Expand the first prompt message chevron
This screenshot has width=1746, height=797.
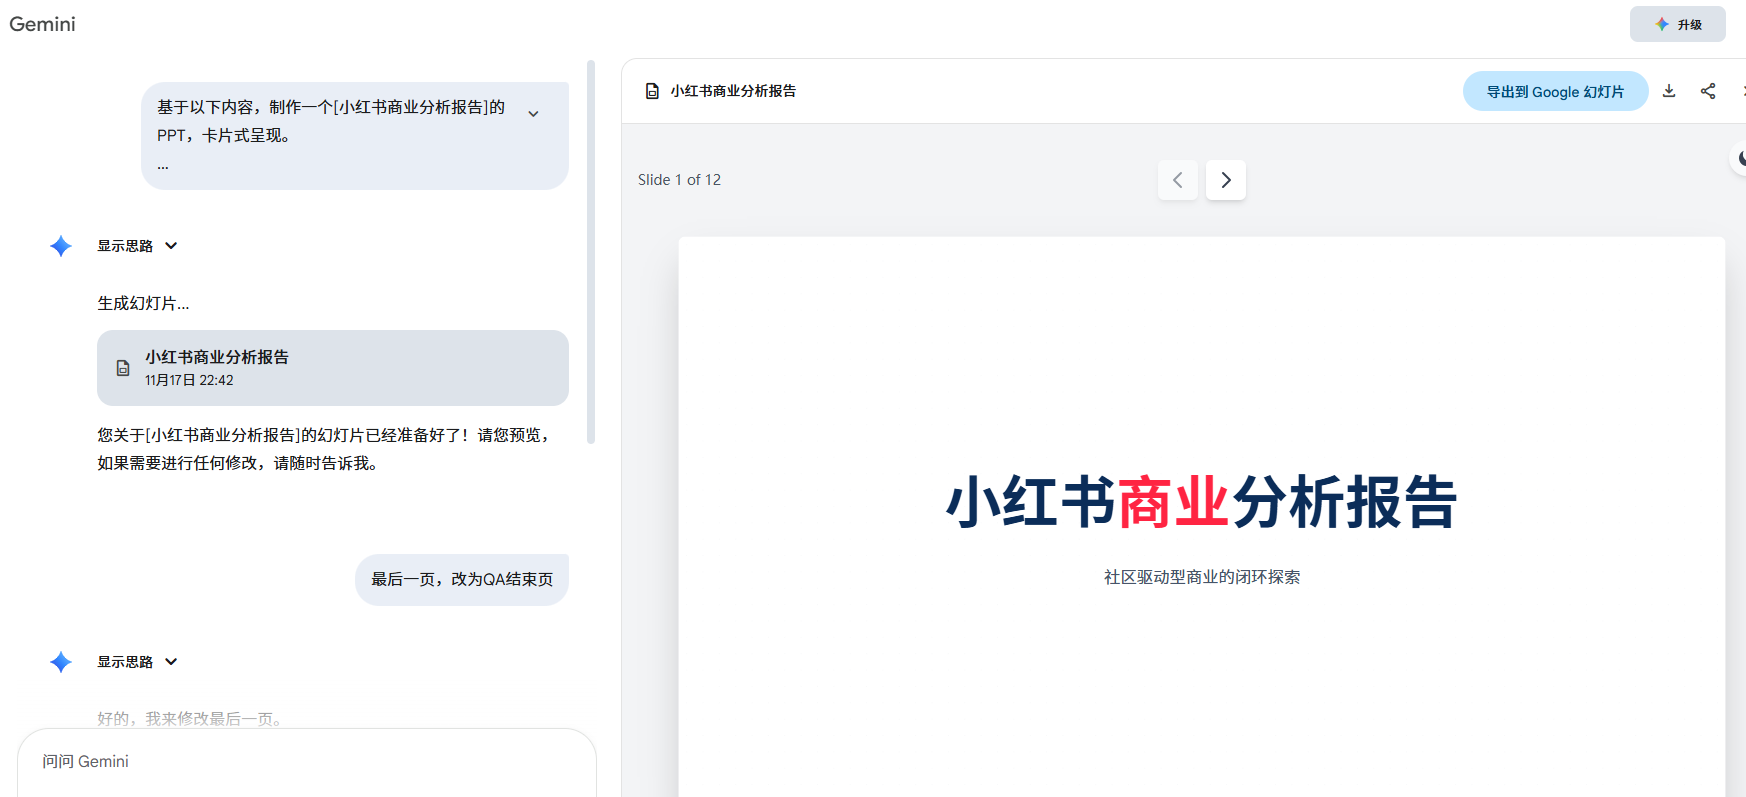pos(534,114)
